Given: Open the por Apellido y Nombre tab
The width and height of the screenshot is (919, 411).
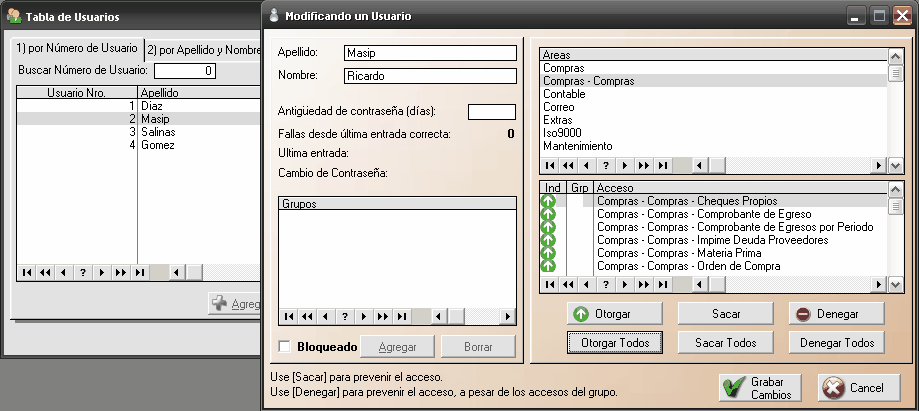Looking at the screenshot, I should coord(204,49).
